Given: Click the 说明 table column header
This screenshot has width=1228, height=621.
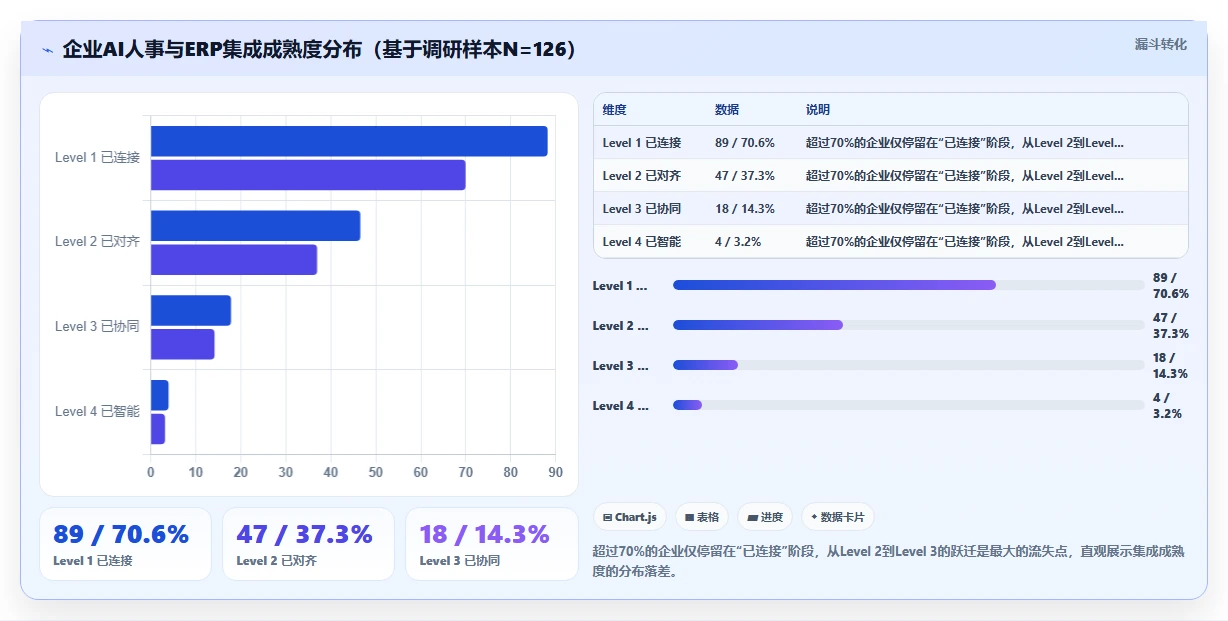Looking at the screenshot, I should (x=818, y=109).
